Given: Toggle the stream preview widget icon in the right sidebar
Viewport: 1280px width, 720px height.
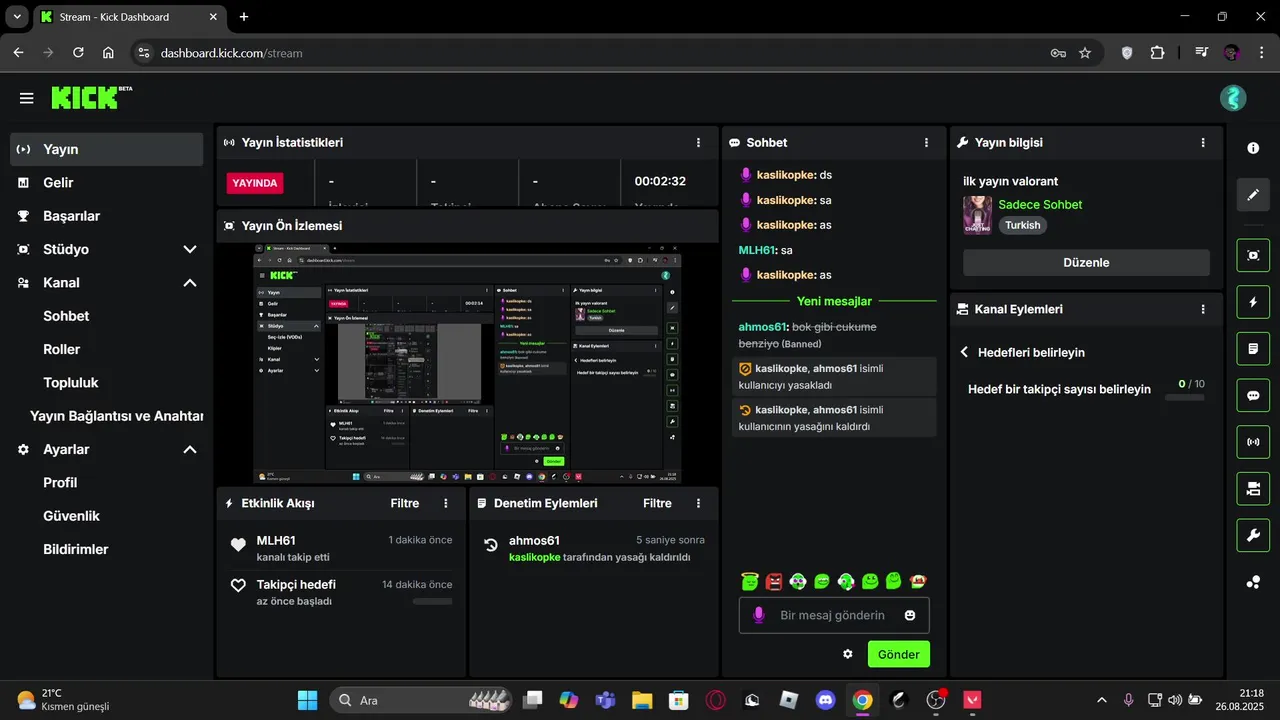Looking at the screenshot, I should [x=1253, y=255].
